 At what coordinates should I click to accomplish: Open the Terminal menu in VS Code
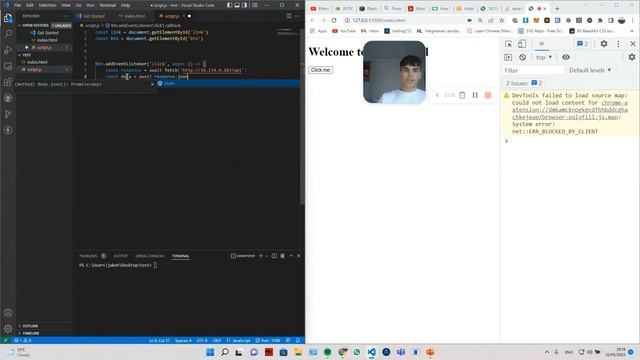[107, 5]
